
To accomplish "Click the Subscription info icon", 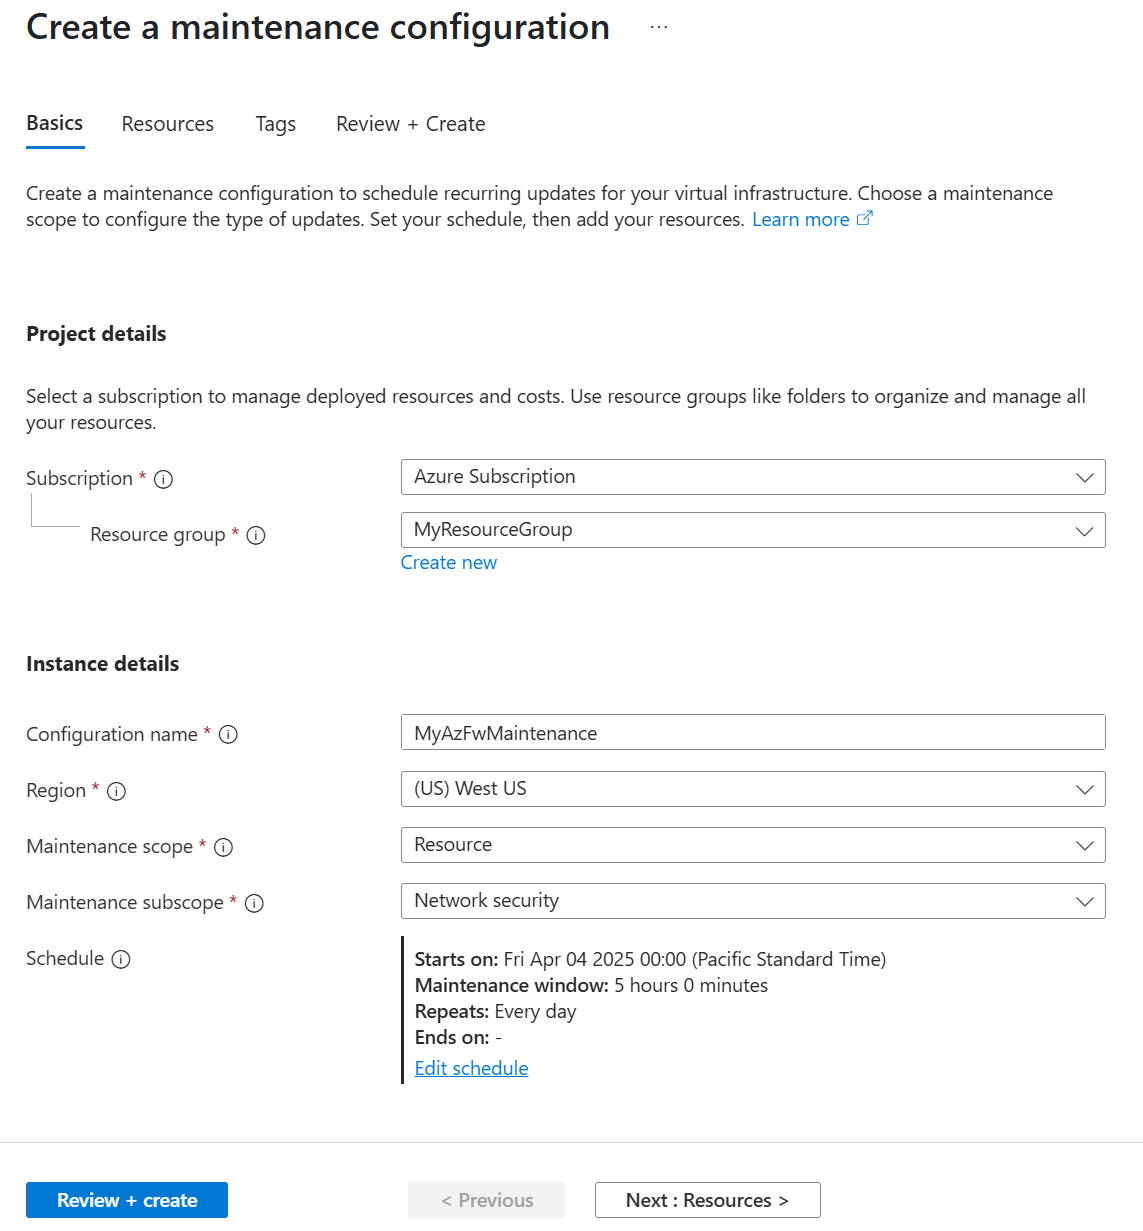I will coord(163,479).
